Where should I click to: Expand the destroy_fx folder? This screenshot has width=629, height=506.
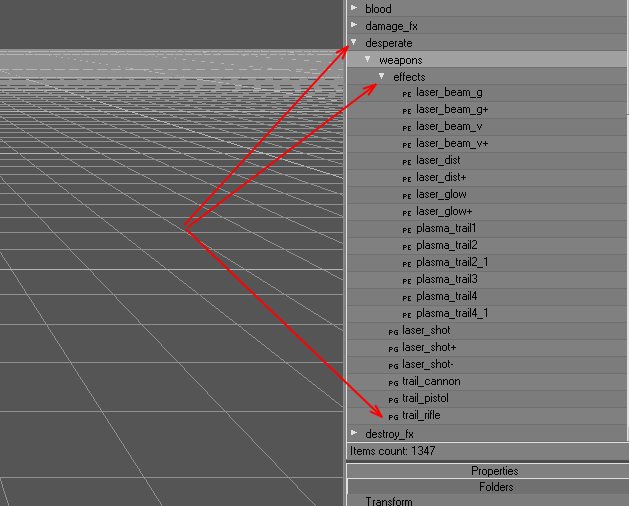354,433
